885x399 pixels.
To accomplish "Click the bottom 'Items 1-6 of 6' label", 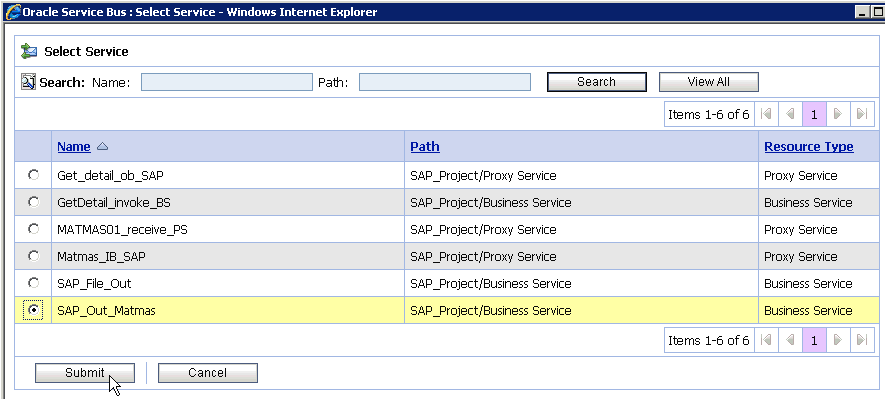I will 708,340.
